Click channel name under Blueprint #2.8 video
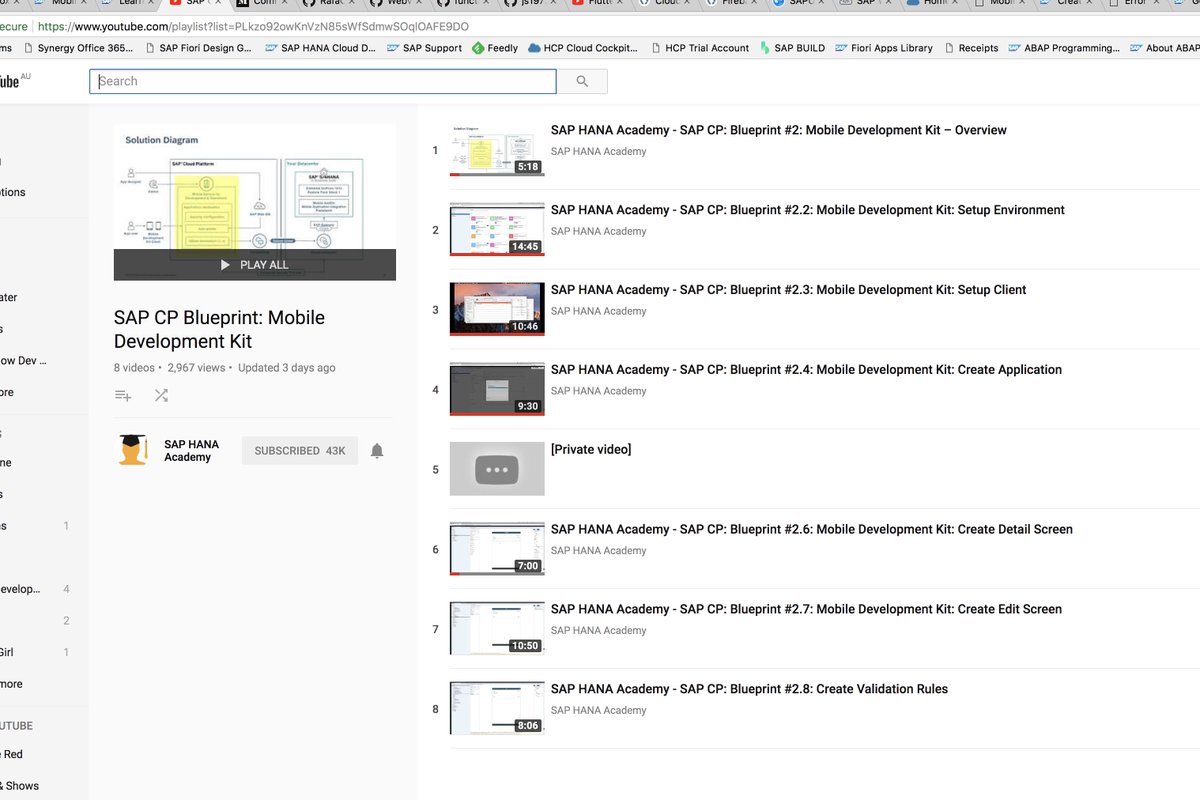 pos(598,711)
